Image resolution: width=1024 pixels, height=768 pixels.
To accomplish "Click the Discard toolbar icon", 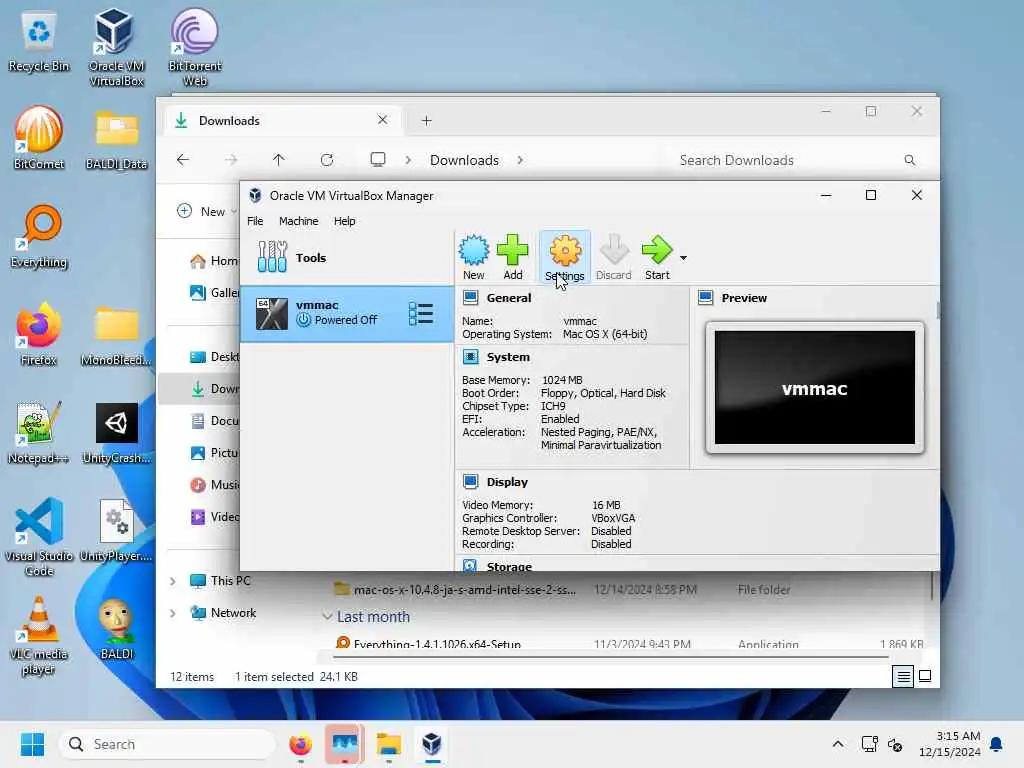I will 614,257.
